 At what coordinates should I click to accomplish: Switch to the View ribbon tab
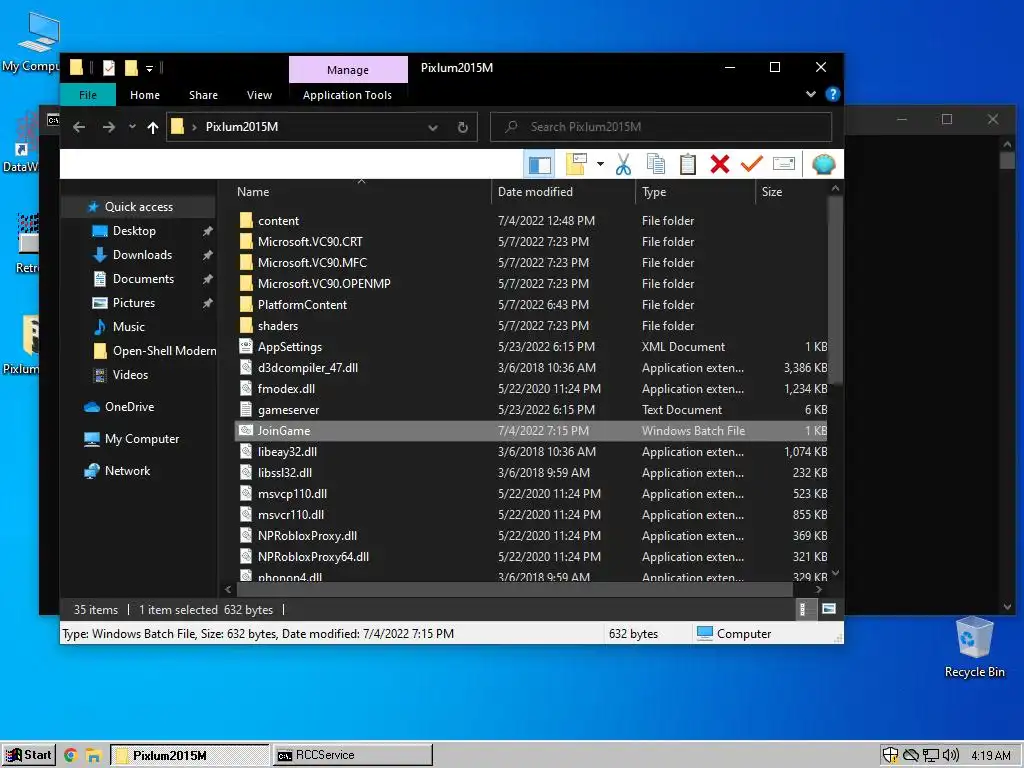[x=259, y=95]
